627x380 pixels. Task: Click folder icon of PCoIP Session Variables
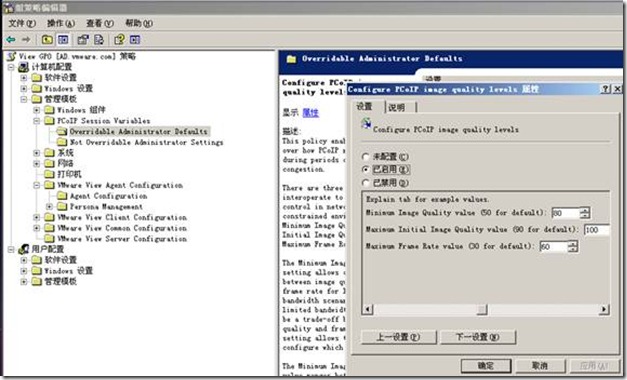(50, 120)
